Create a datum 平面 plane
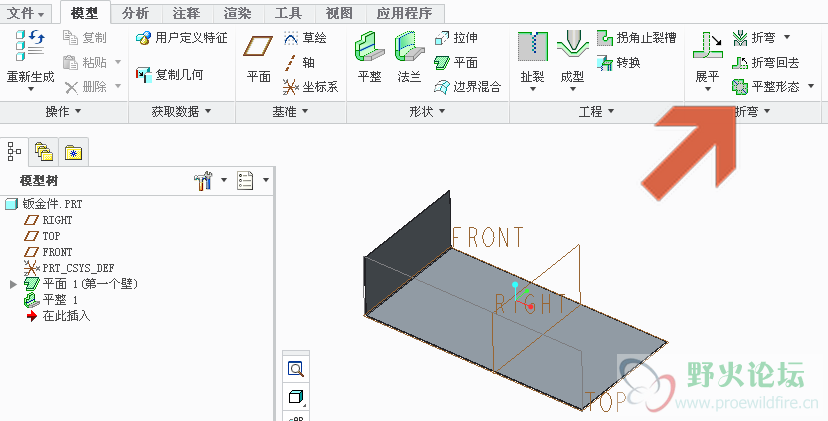Screen dimensions: 828x421 click(x=258, y=58)
